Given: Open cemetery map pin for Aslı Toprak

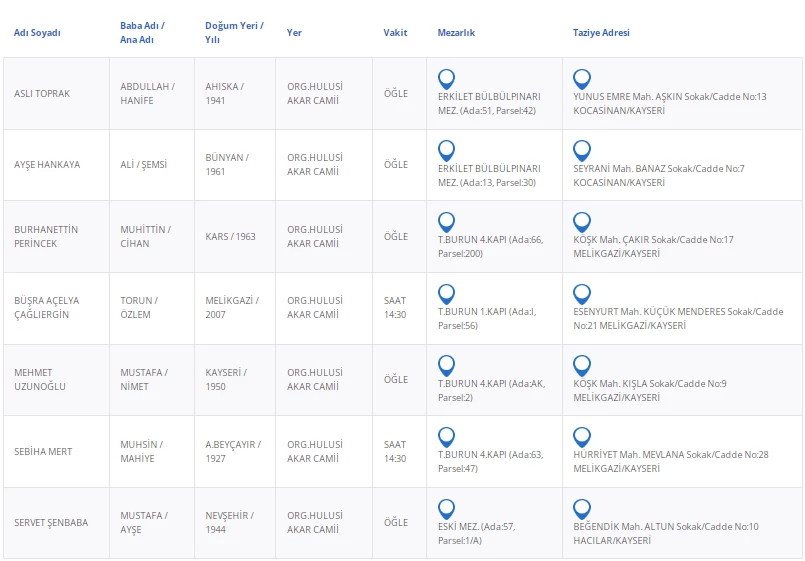Looking at the screenshot, I should click(x=446, y=78).
